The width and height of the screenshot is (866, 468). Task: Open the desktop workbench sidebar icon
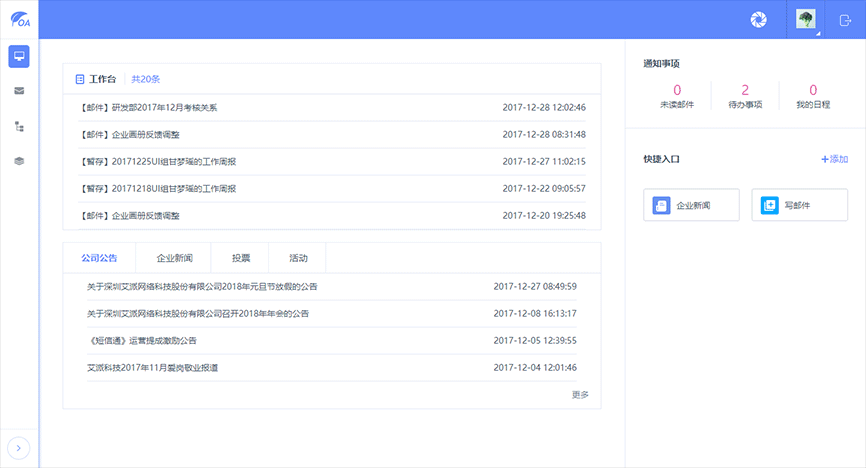[19, 56]
